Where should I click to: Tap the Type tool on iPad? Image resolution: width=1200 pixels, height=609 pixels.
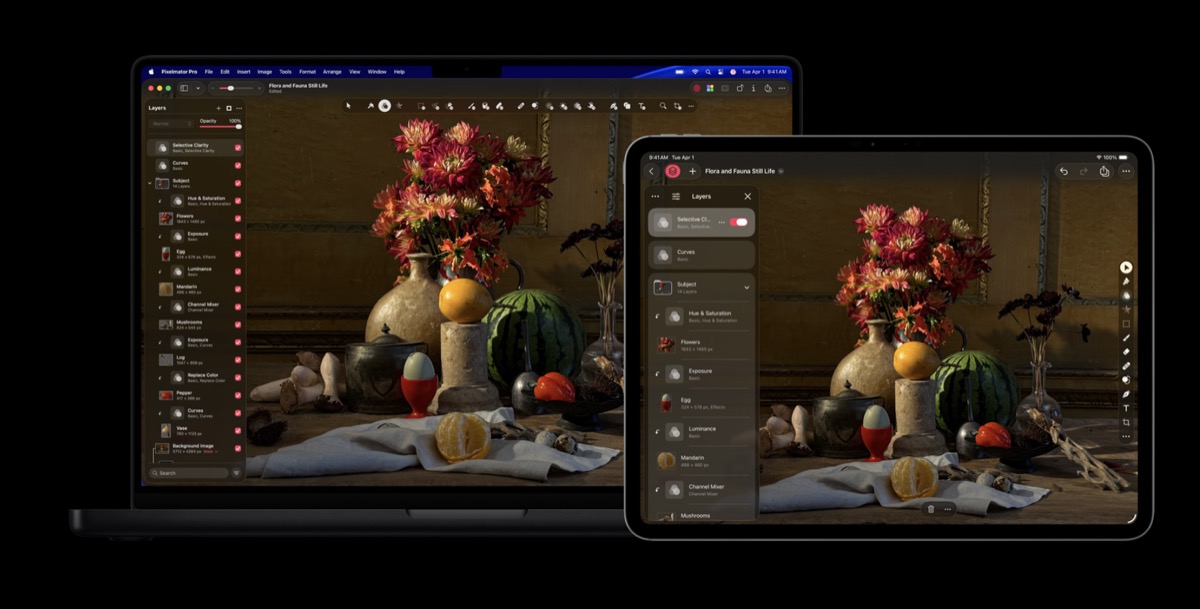[x=1126, y=408]
